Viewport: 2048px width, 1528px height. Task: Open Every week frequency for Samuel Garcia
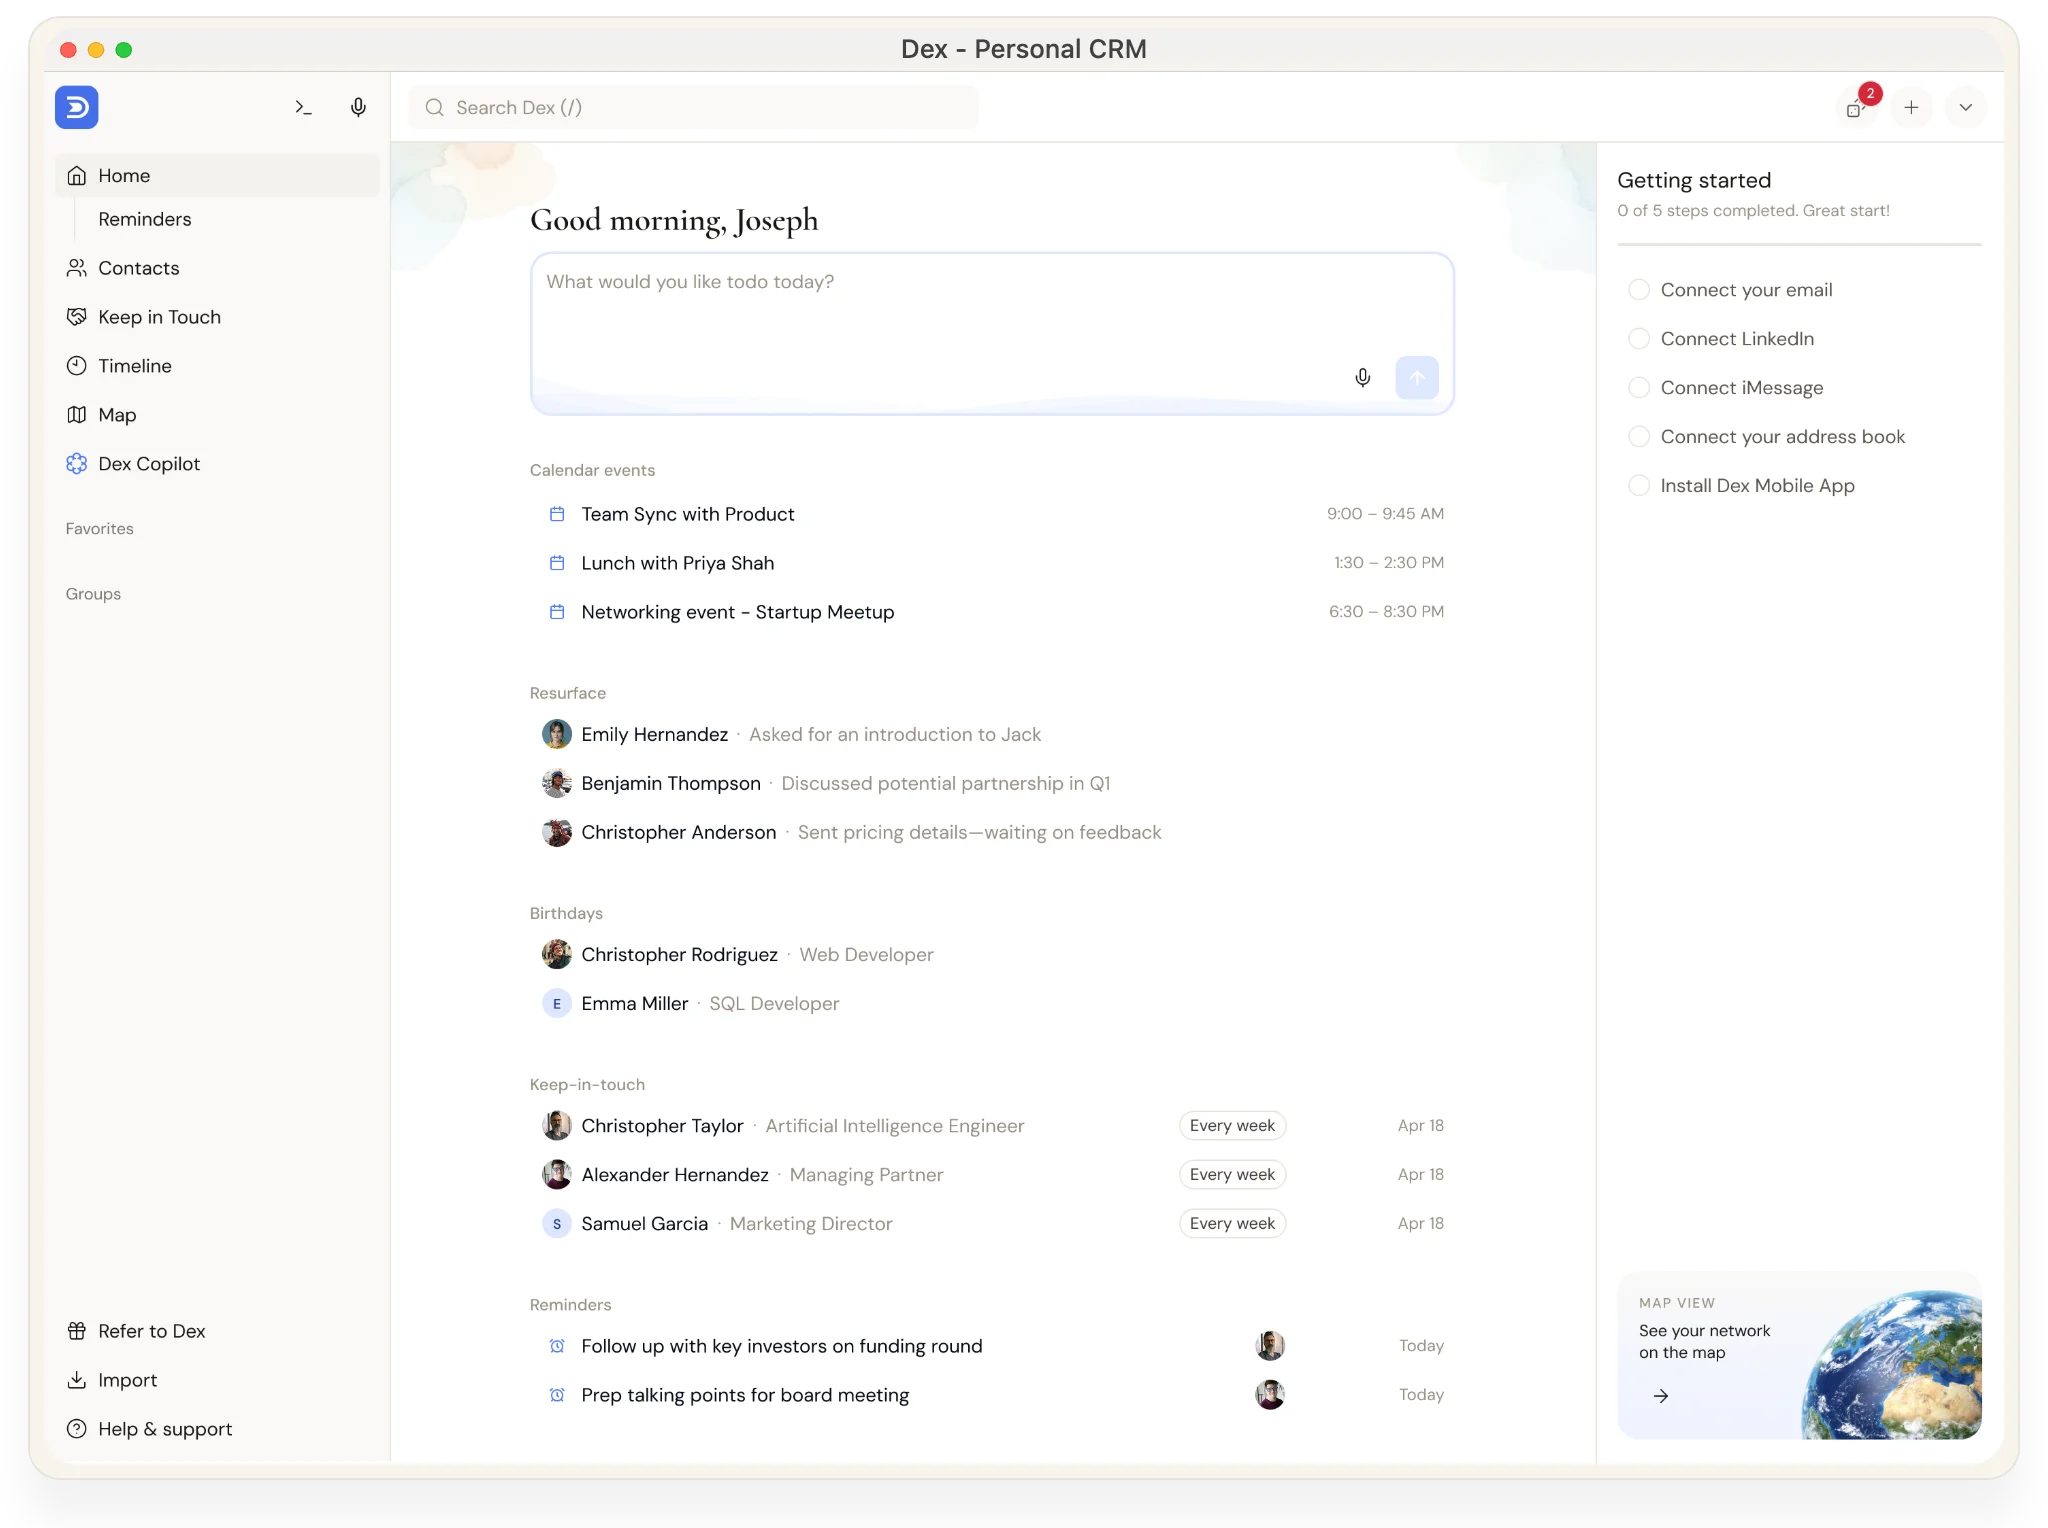[x=1232, y=1223]
